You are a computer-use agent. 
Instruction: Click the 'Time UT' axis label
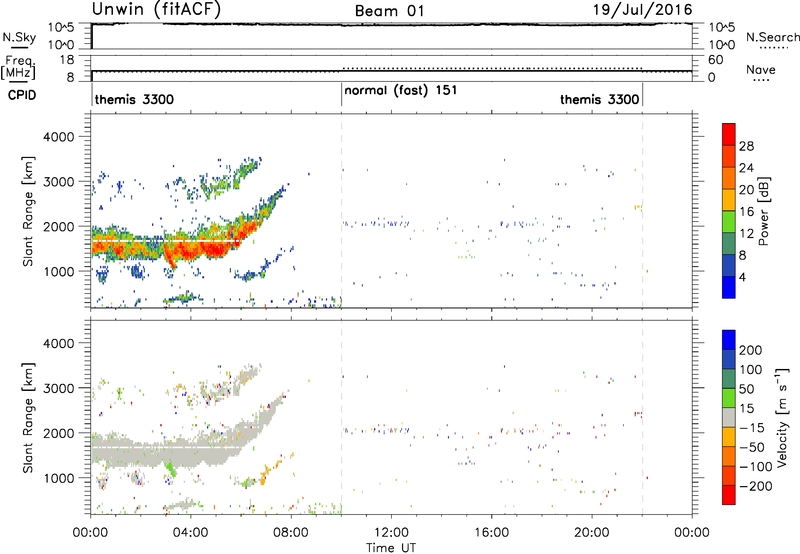click(x=391, y=548)
